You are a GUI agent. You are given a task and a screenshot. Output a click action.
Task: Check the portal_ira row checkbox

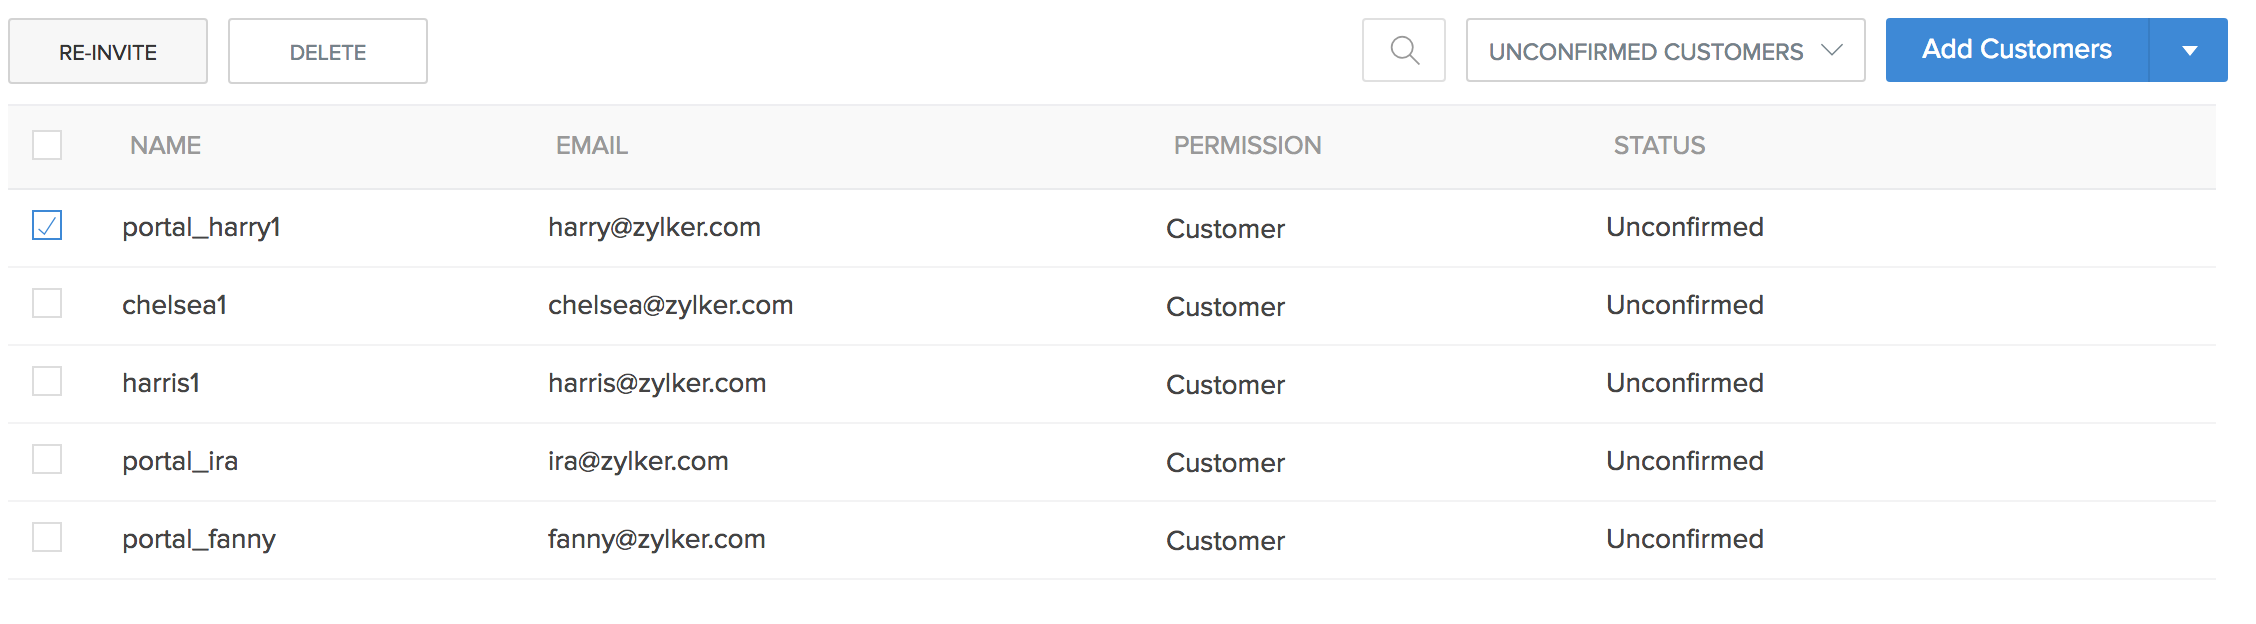tap(47, 459)
